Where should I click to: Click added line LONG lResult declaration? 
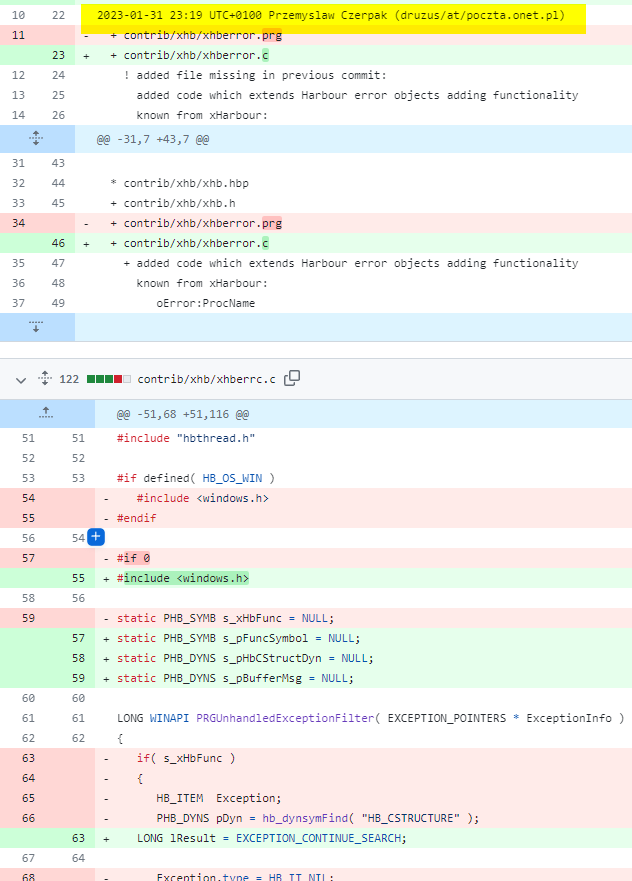(x=271, y=838)
